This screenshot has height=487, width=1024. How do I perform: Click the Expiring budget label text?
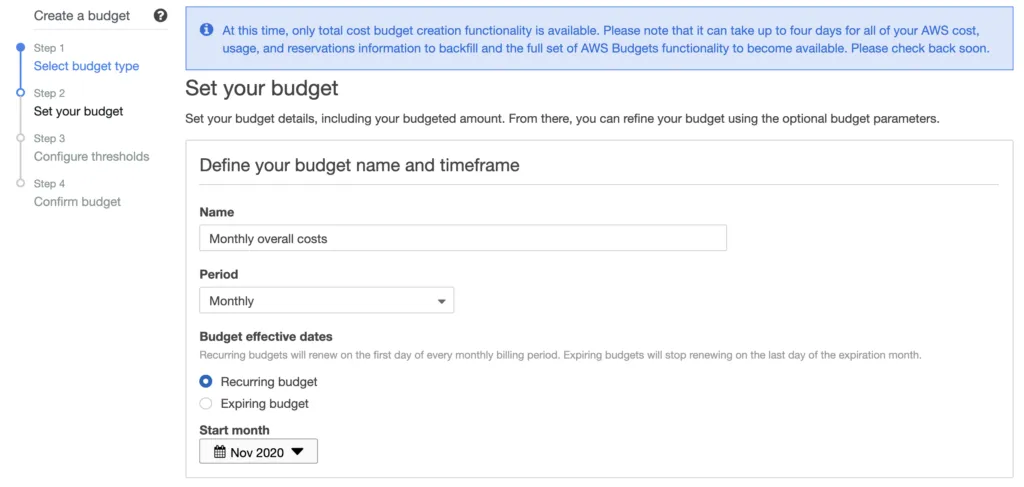point(264,404)
